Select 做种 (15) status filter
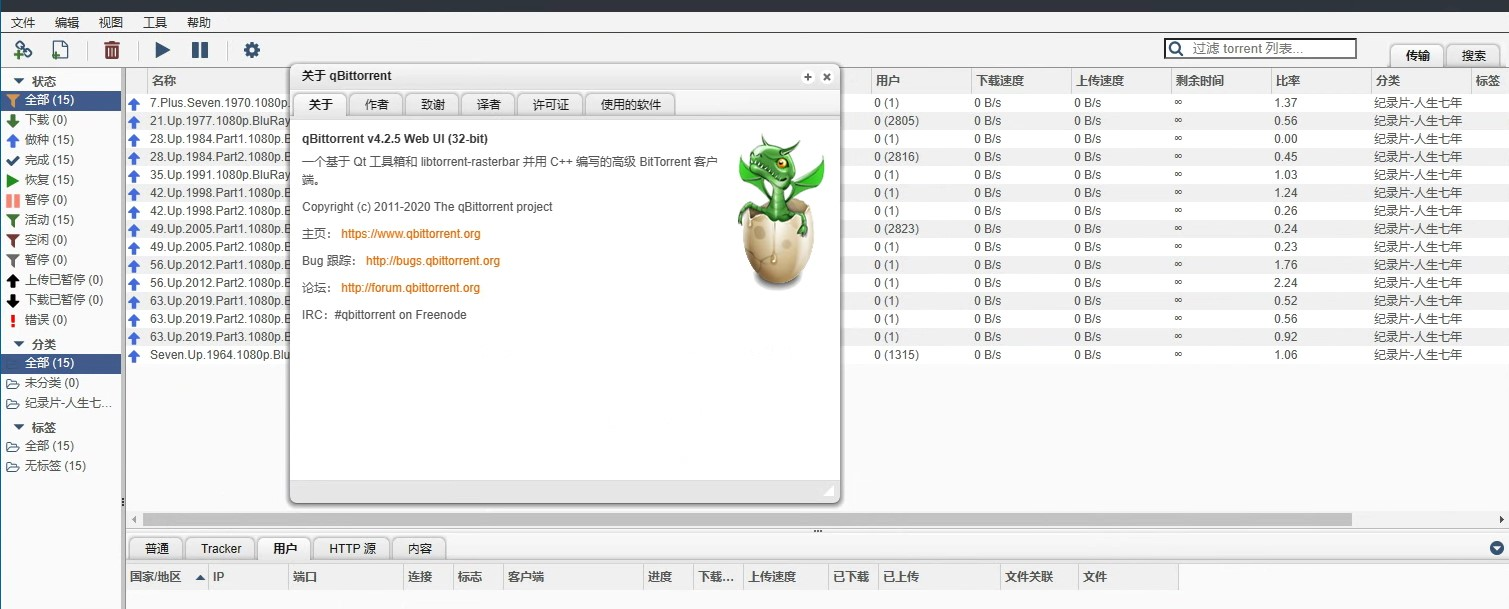Image resolution: width=1509 pixels, height=609 pixels. click(x=61, y=140)
